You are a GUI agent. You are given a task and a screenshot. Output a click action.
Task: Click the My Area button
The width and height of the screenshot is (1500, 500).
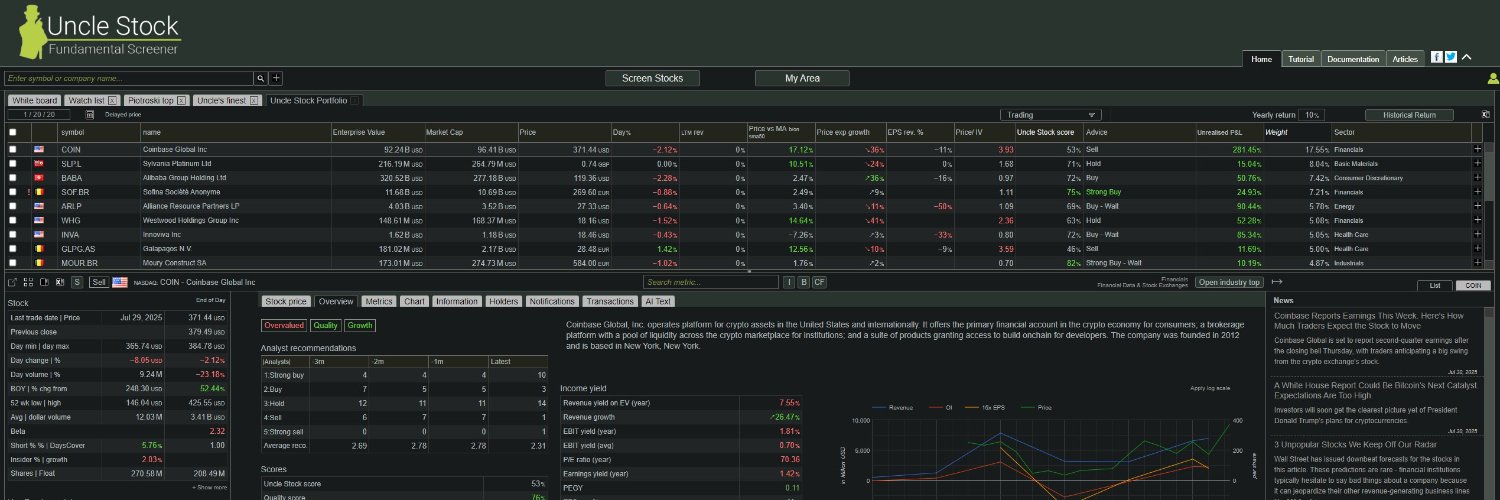coord(802,78)
